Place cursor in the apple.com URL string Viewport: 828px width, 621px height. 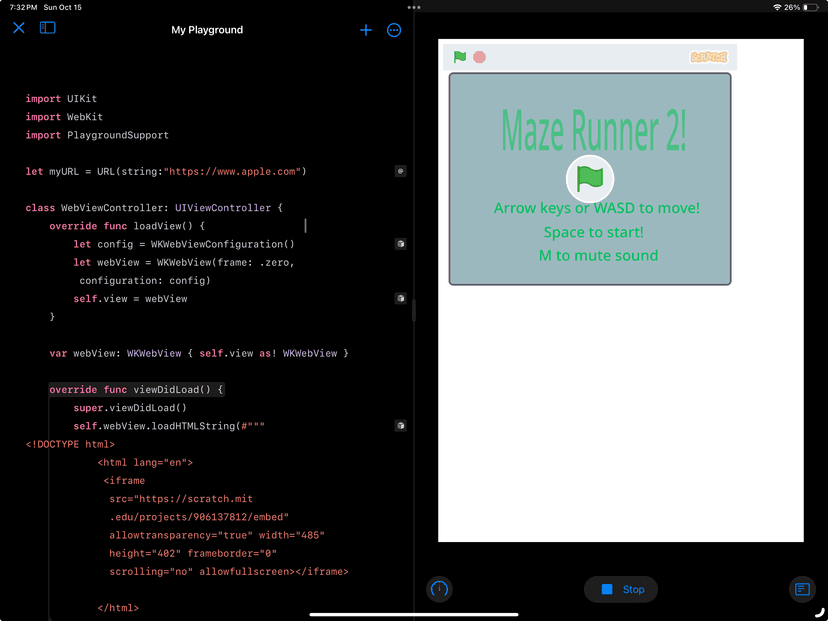click(233, 172)
